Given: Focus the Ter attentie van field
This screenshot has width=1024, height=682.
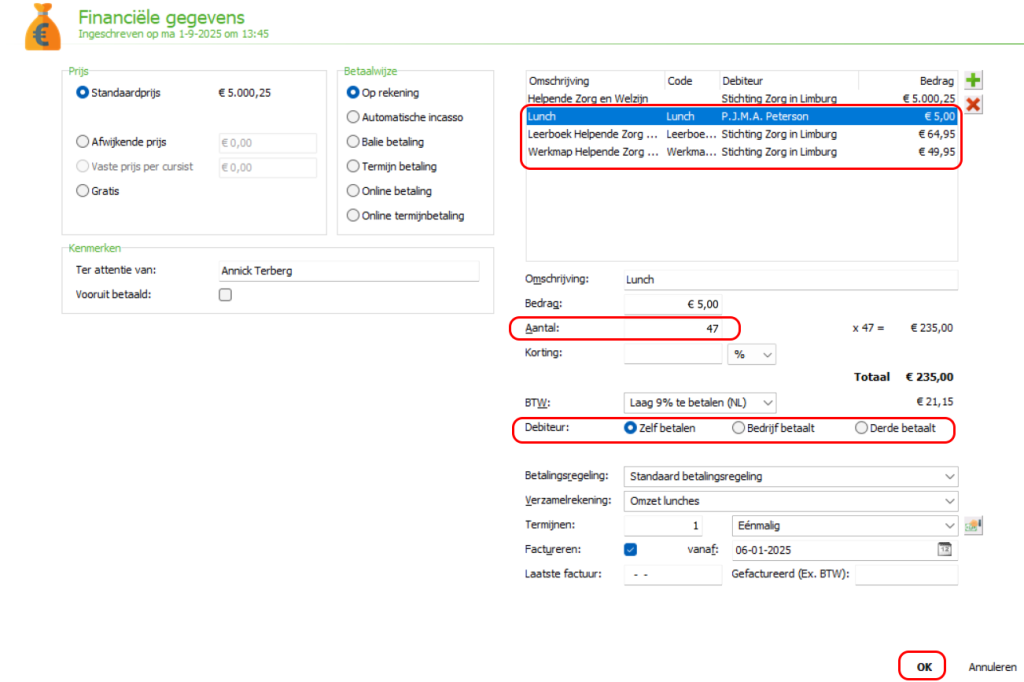Looking at the screenshot, I should click(349, 270).
